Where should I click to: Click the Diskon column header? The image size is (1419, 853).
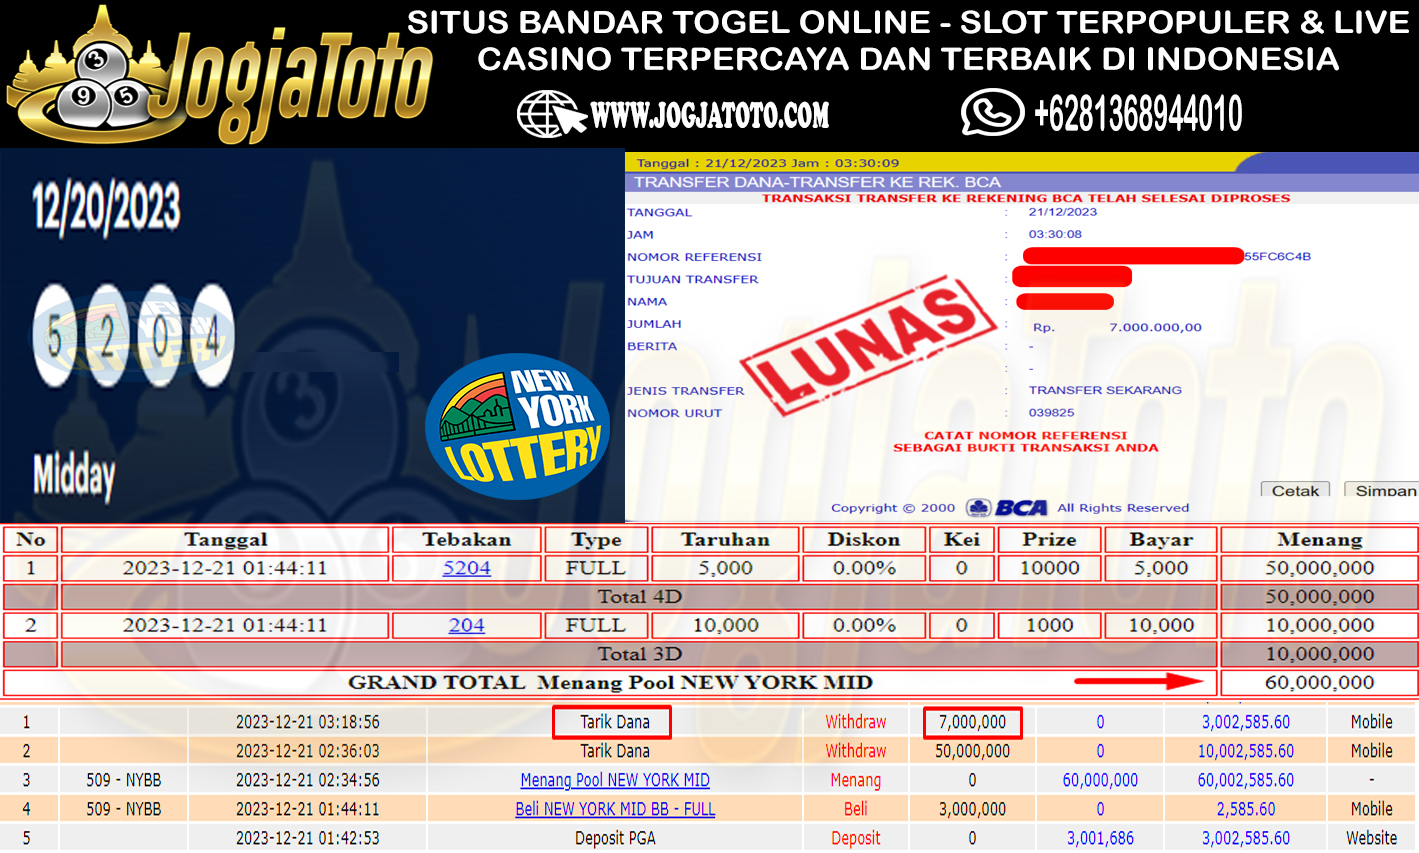pos(864,540)
